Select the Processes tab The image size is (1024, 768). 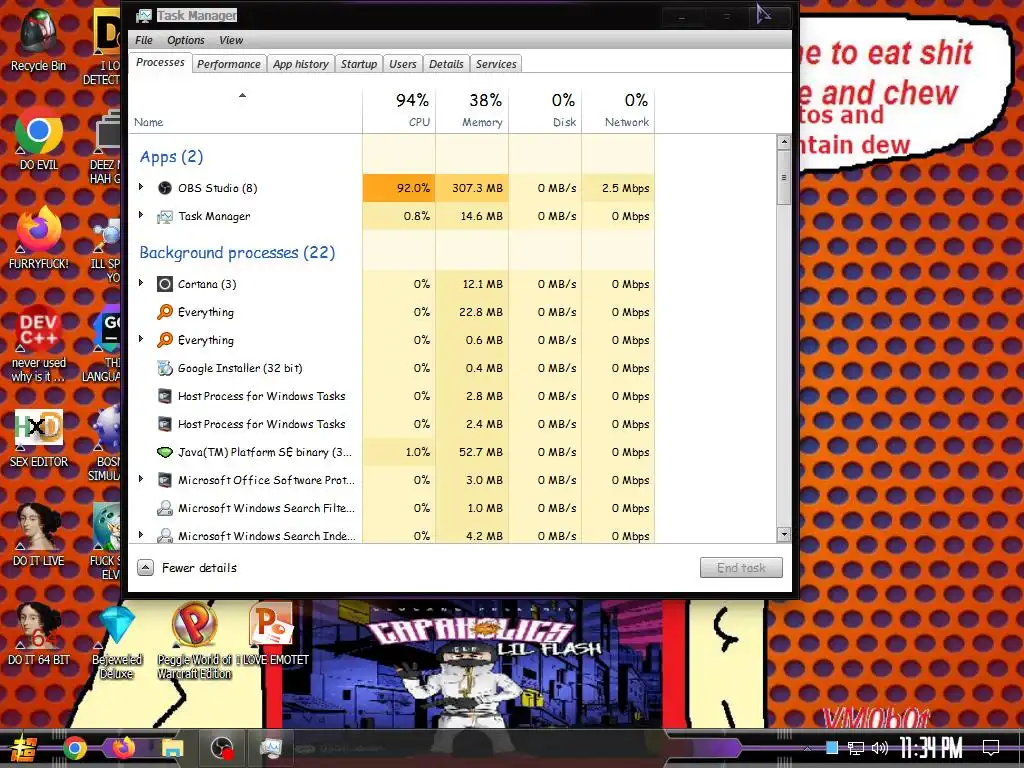(x=160, y=63)
